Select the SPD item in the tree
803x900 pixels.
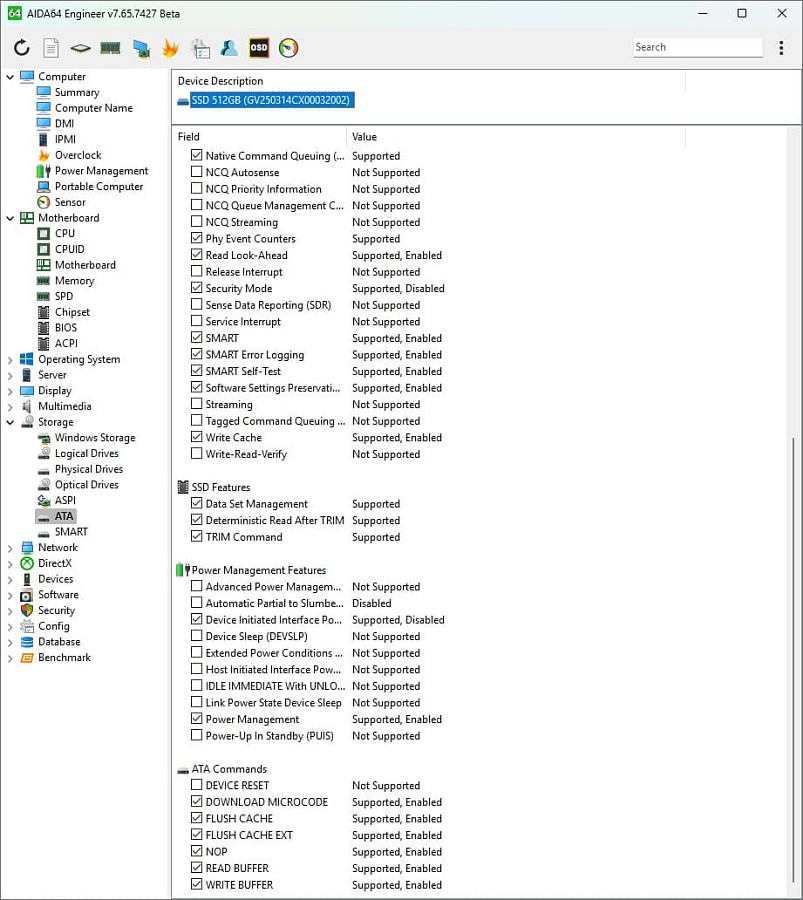tap(64, 296)
